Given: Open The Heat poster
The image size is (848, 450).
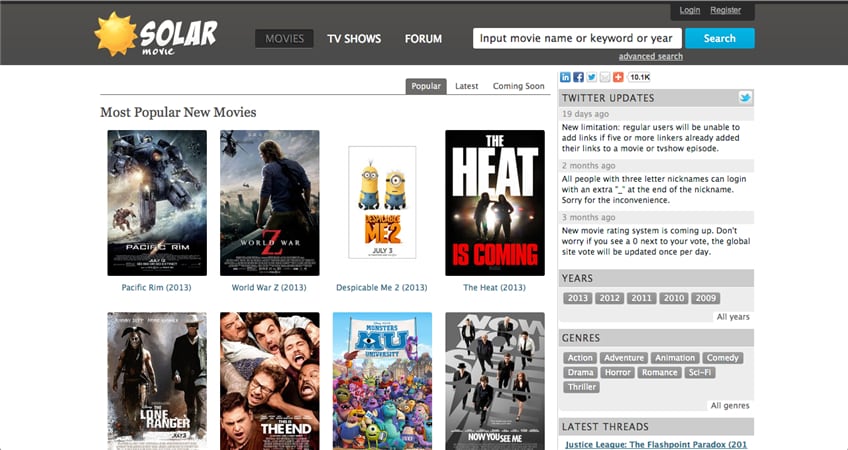Looking at the screenshot, I should point(495,203).
